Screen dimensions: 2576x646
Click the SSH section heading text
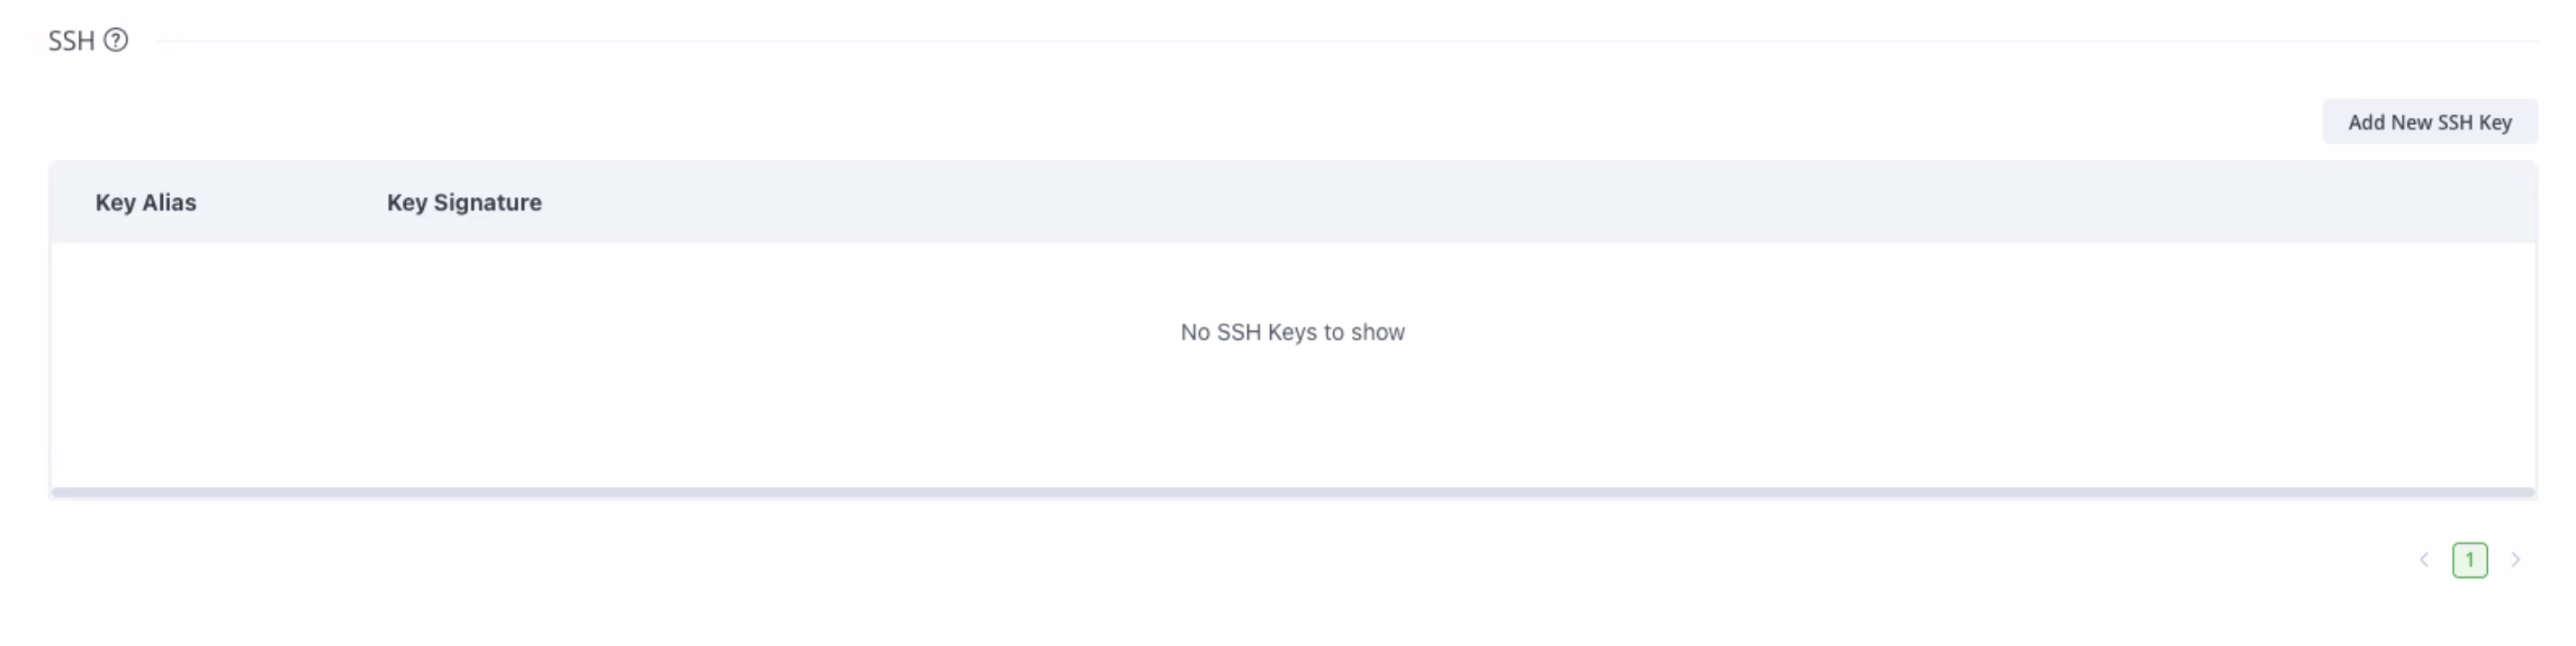point(69,40)
